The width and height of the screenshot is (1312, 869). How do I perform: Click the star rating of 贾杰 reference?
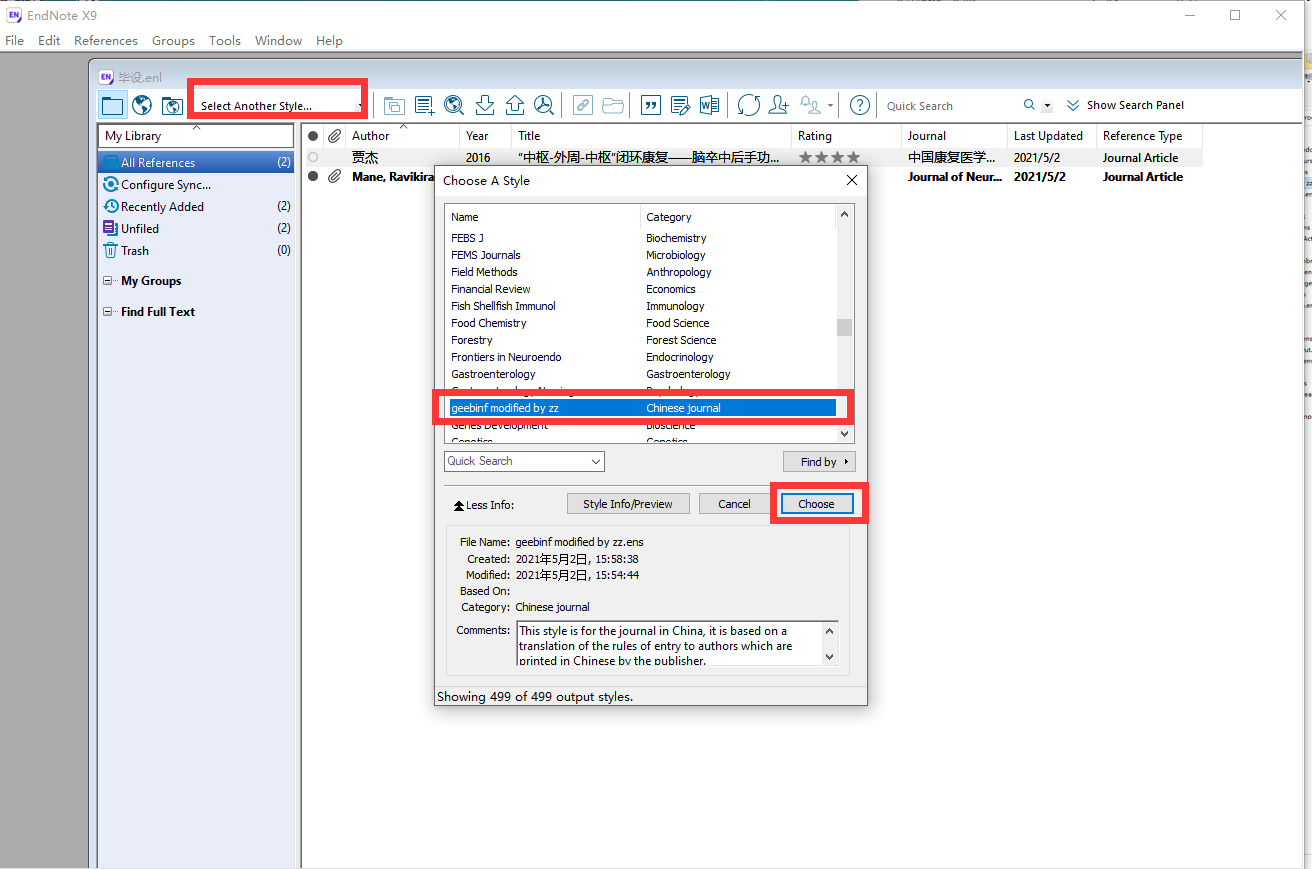tap(829, 158)
